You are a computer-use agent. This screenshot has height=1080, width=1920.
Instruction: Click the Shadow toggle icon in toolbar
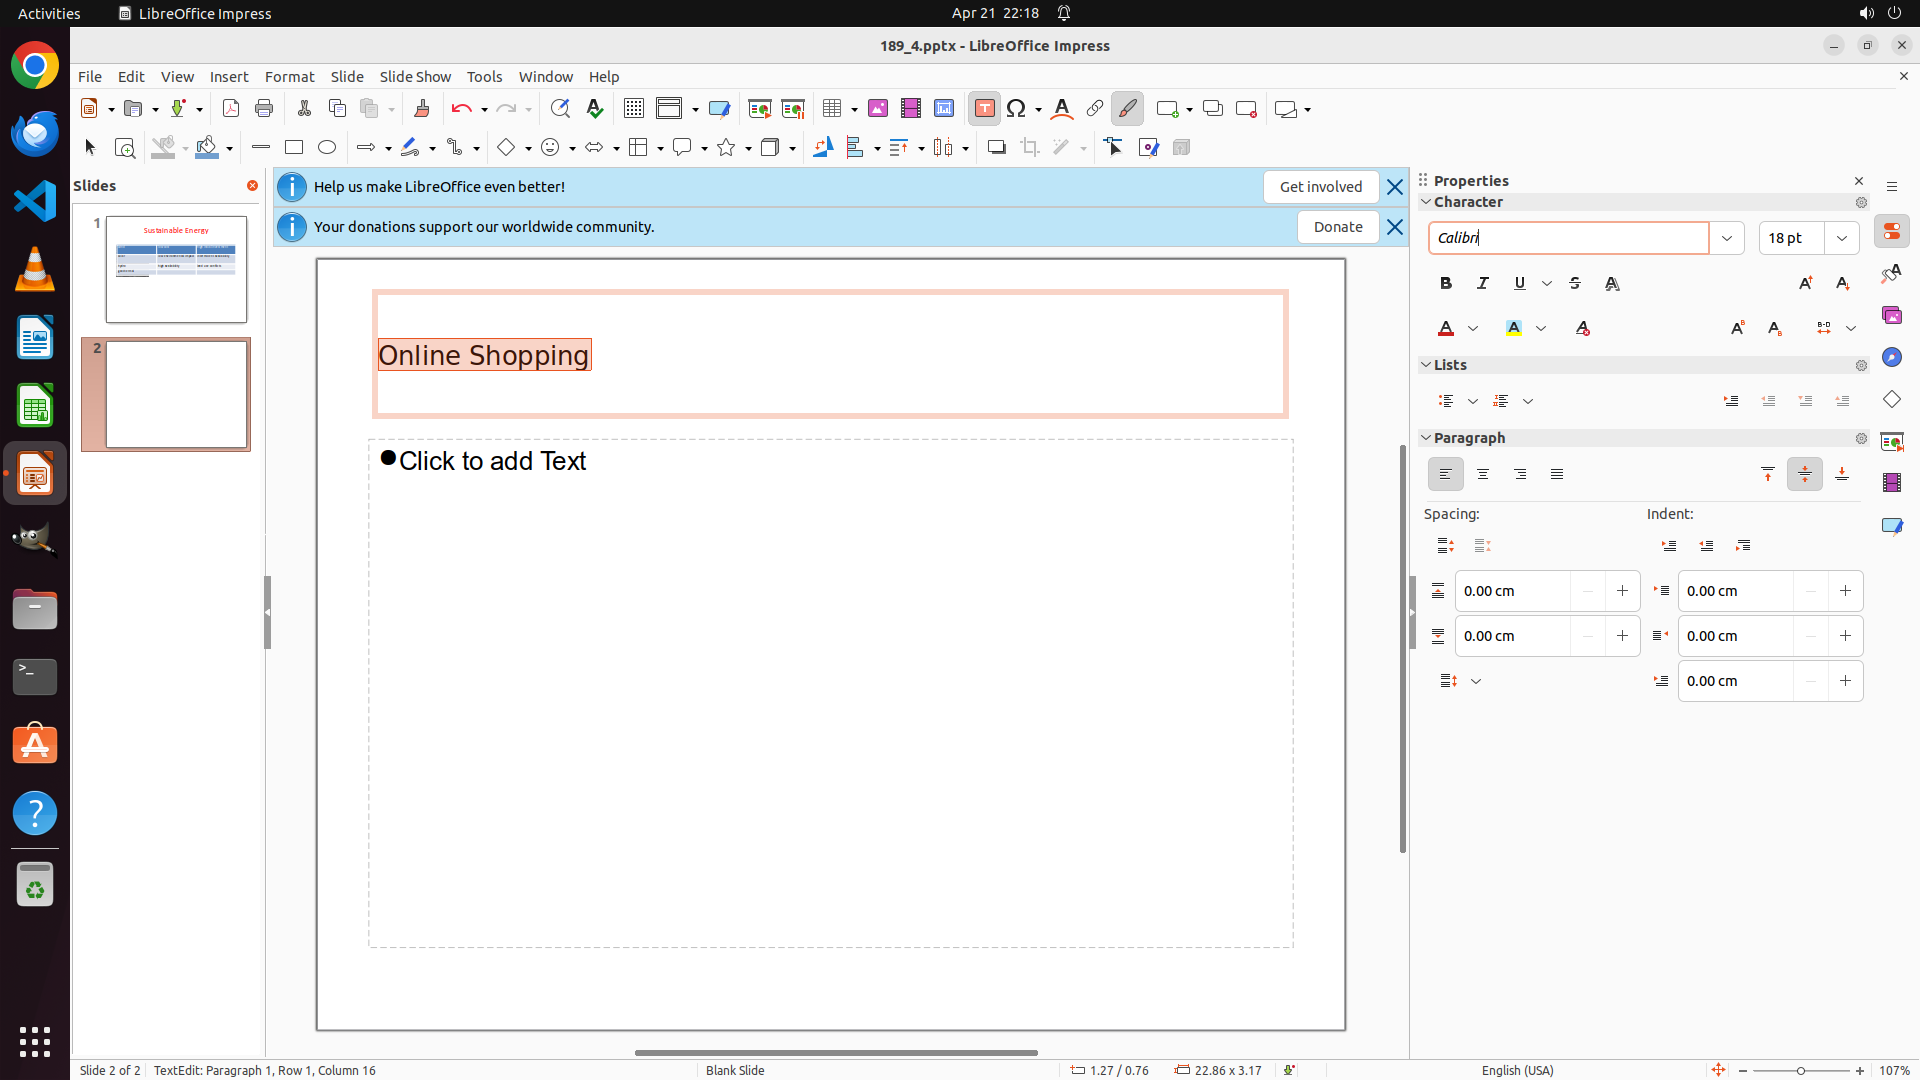pyautogui.click(x=996, y=148)
